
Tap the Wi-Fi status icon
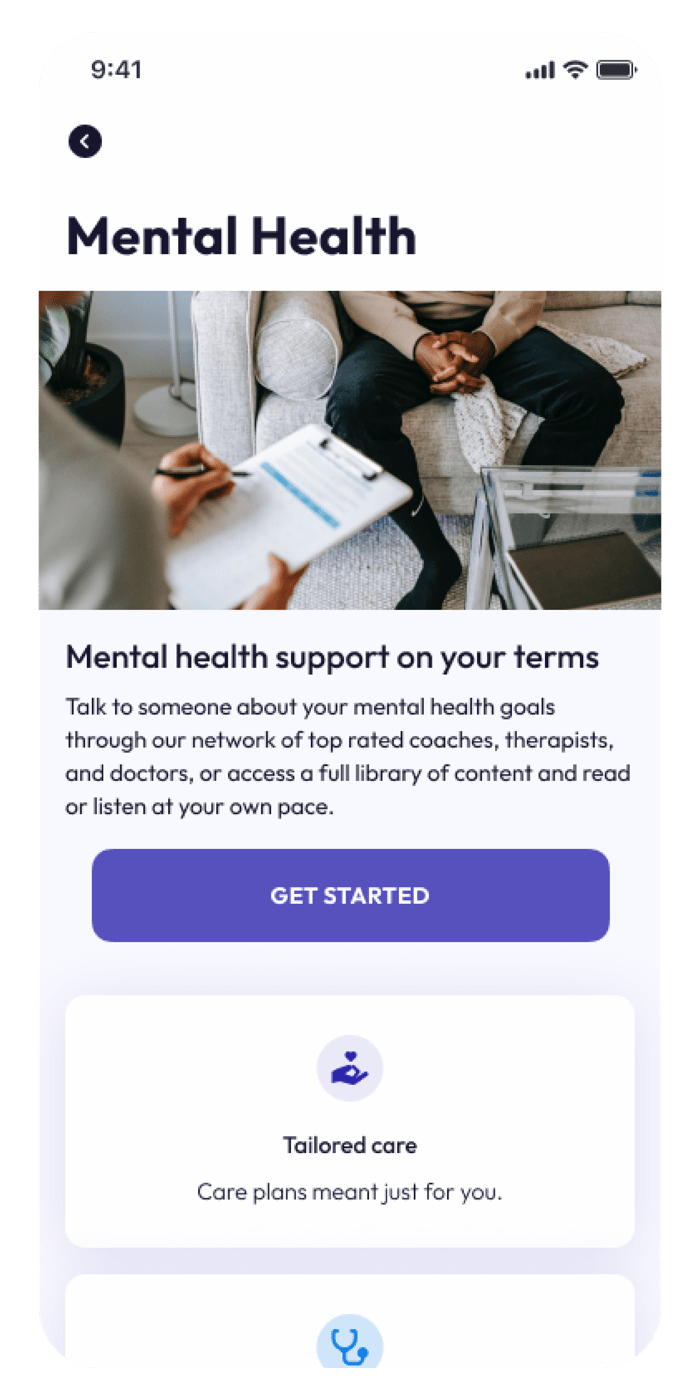[x=575, y=69]
